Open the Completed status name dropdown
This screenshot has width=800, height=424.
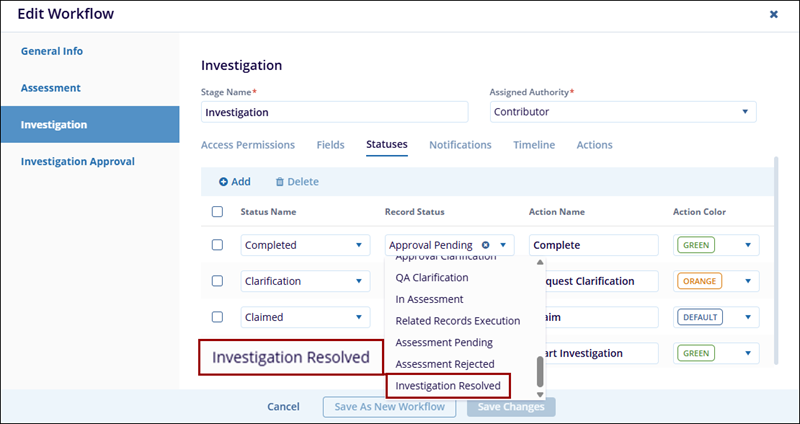tap(359, 245)
